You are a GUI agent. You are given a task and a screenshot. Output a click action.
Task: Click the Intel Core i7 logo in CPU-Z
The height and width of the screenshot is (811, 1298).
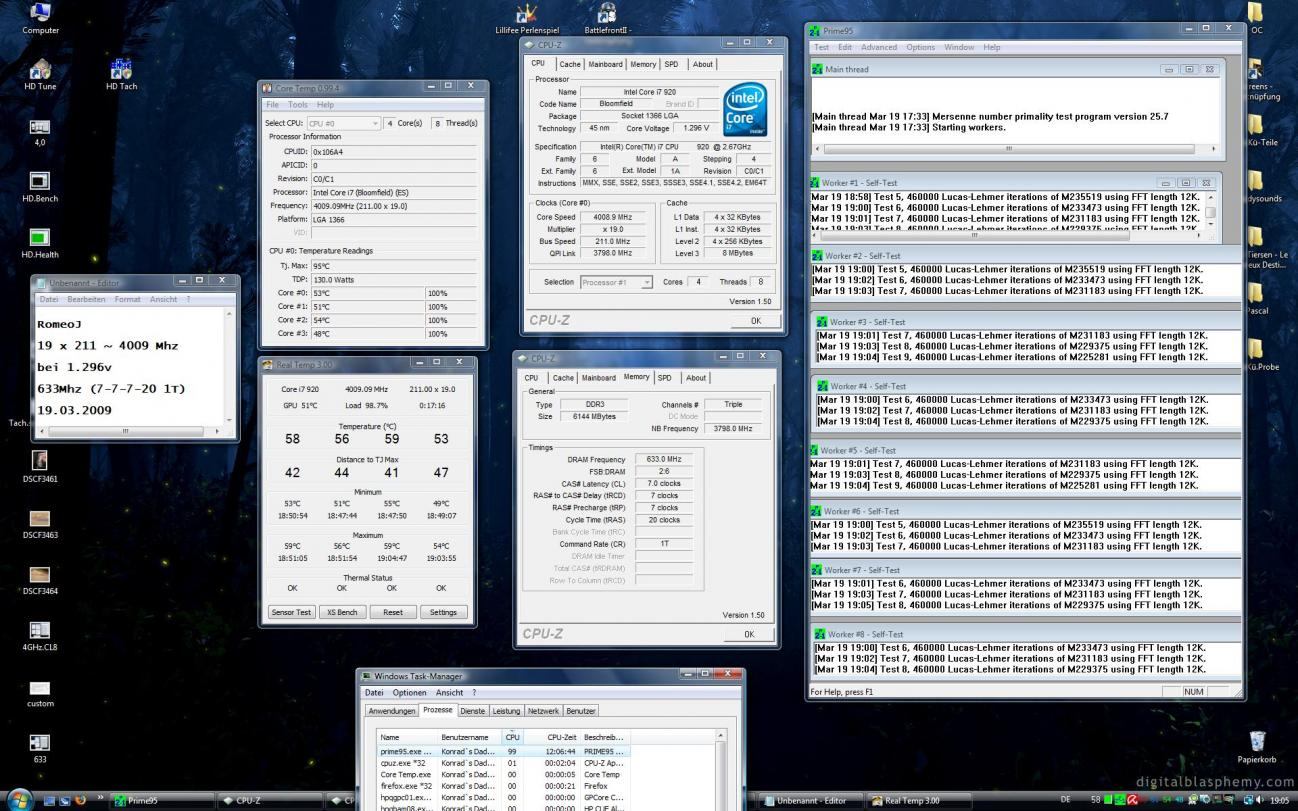(745, 110)
